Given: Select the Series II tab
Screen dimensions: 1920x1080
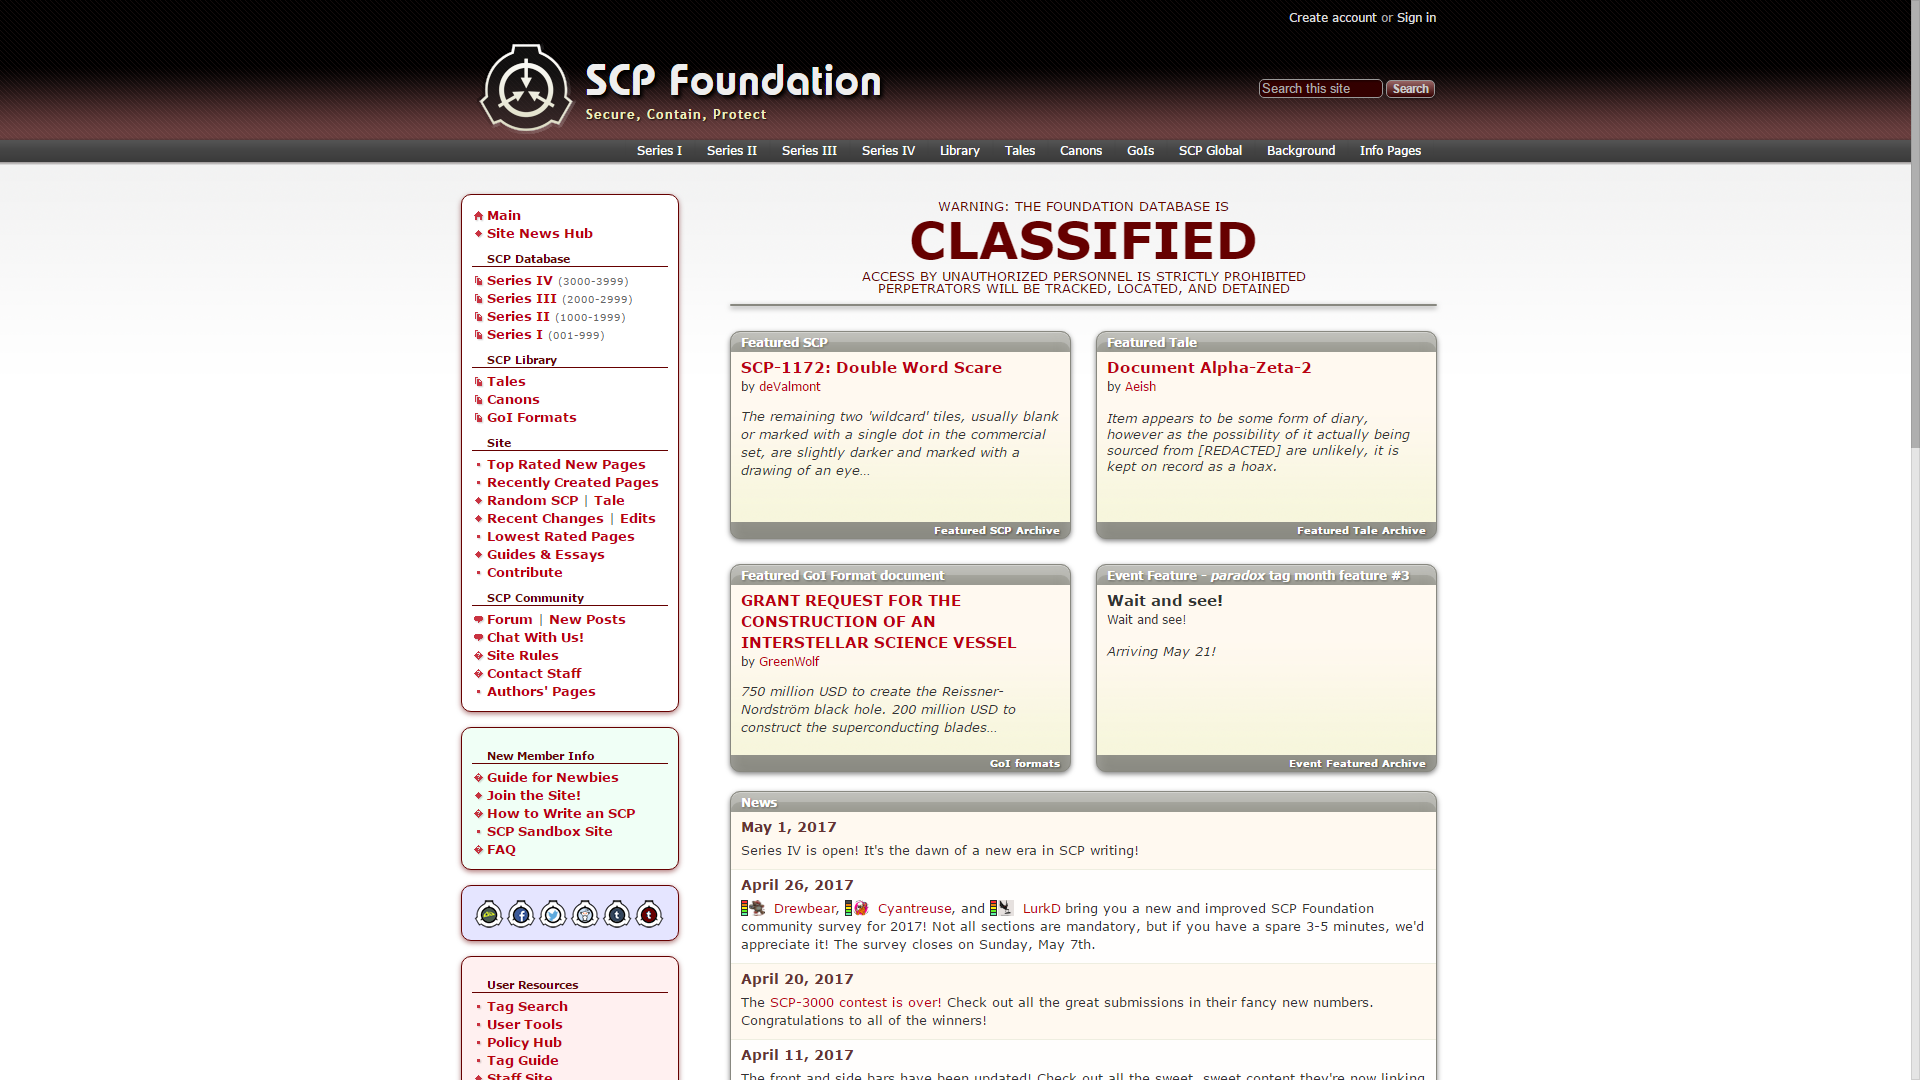Looking at the screenshot, I should 731,150.
